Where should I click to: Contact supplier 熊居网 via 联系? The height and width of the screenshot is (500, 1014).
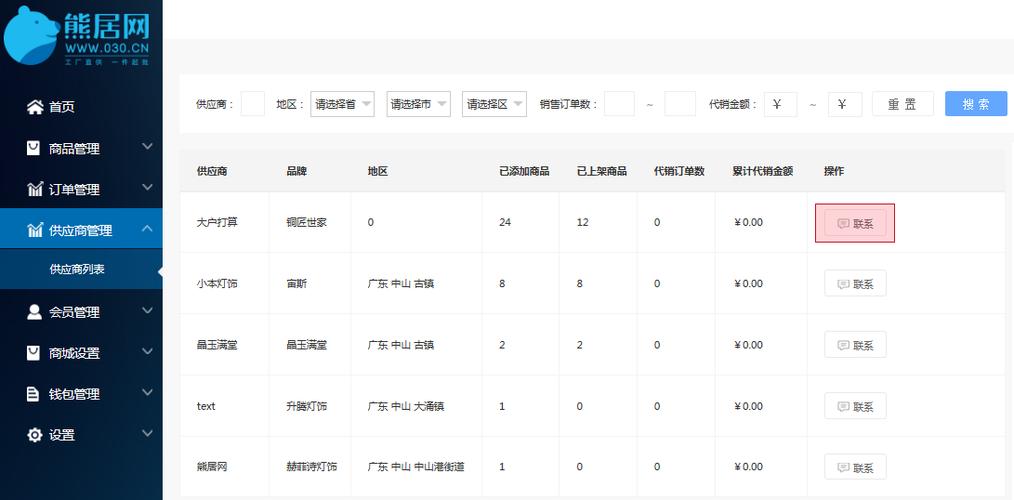pos(855,467)
